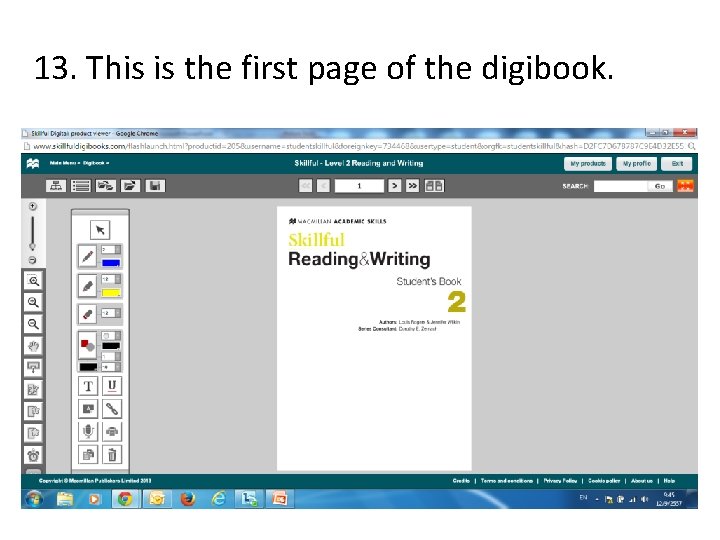Viewport: 720px width, 540px height.
Task: Select the arrow pointer tool
Action: coord(100,230)
